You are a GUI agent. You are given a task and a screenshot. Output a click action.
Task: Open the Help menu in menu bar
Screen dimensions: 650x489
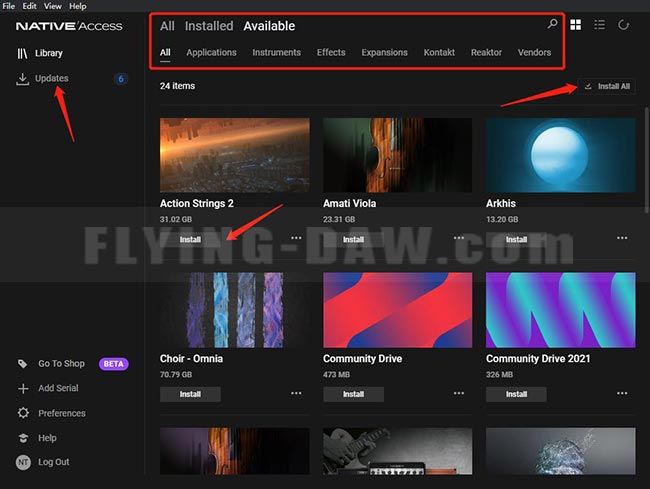click(78, 6)
